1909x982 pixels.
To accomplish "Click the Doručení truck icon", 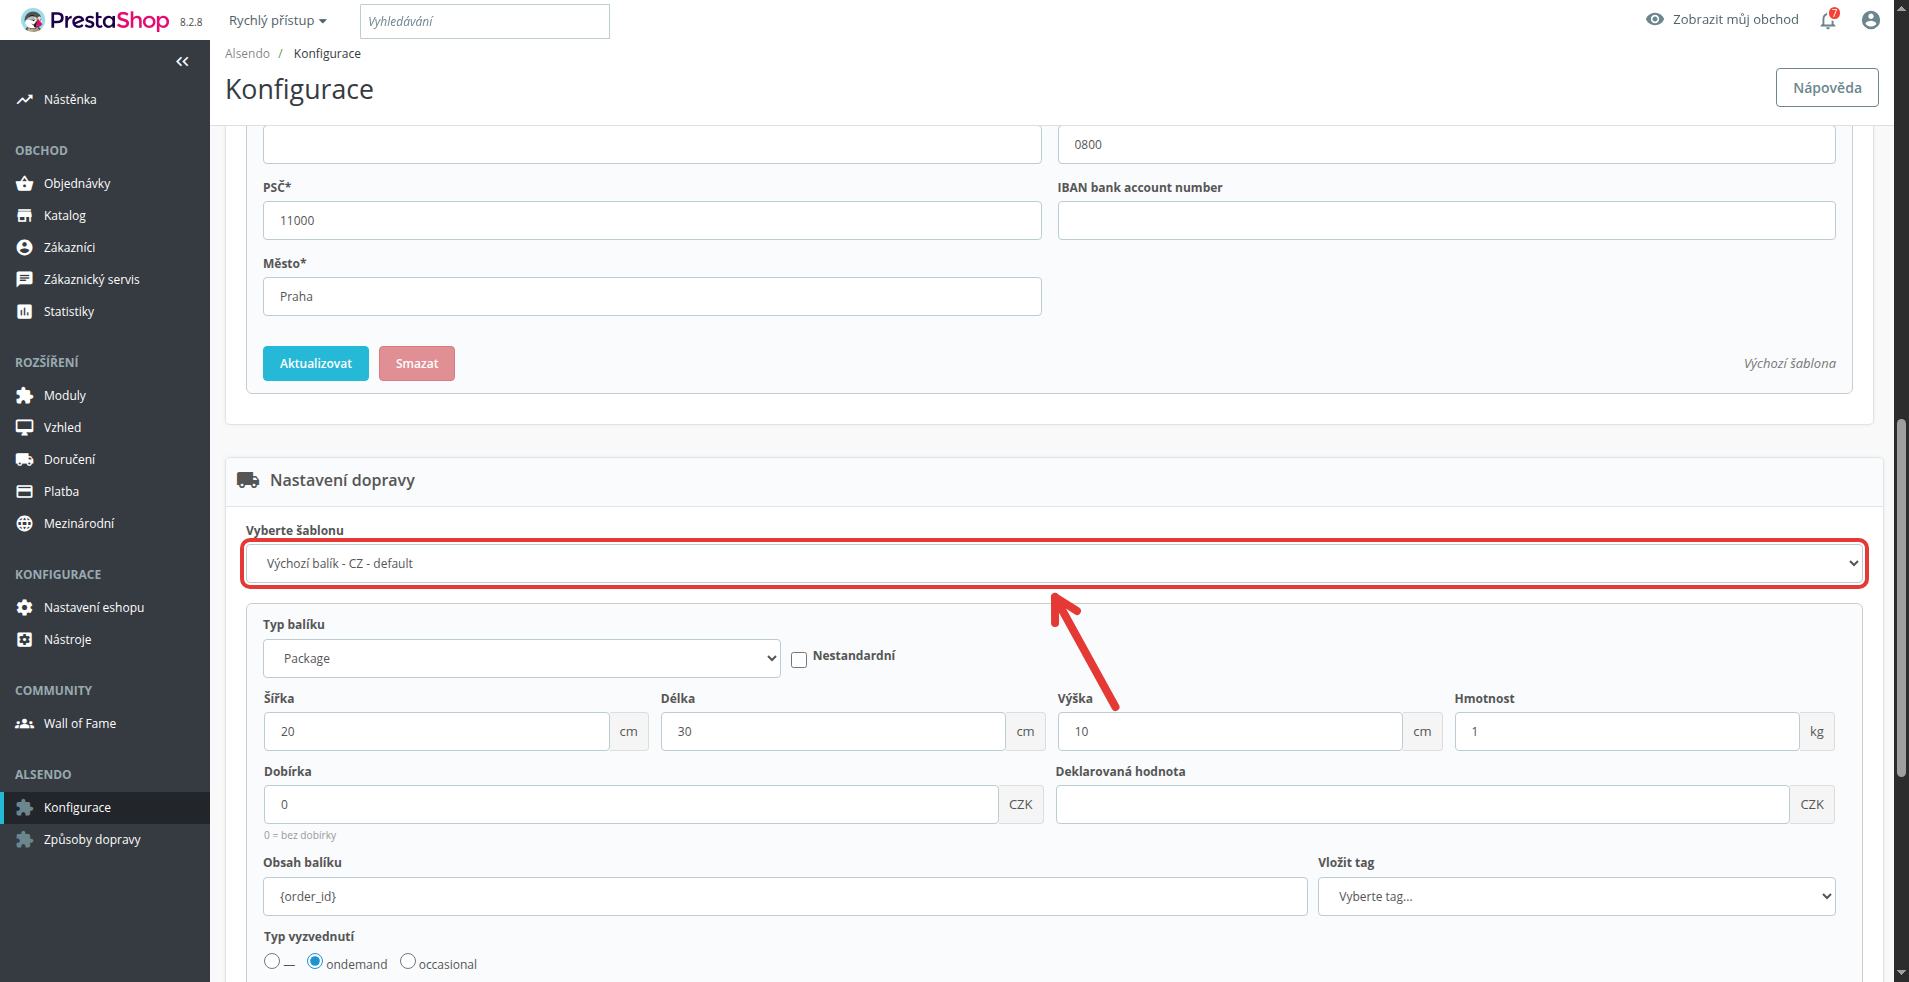I will coord(24,460).
